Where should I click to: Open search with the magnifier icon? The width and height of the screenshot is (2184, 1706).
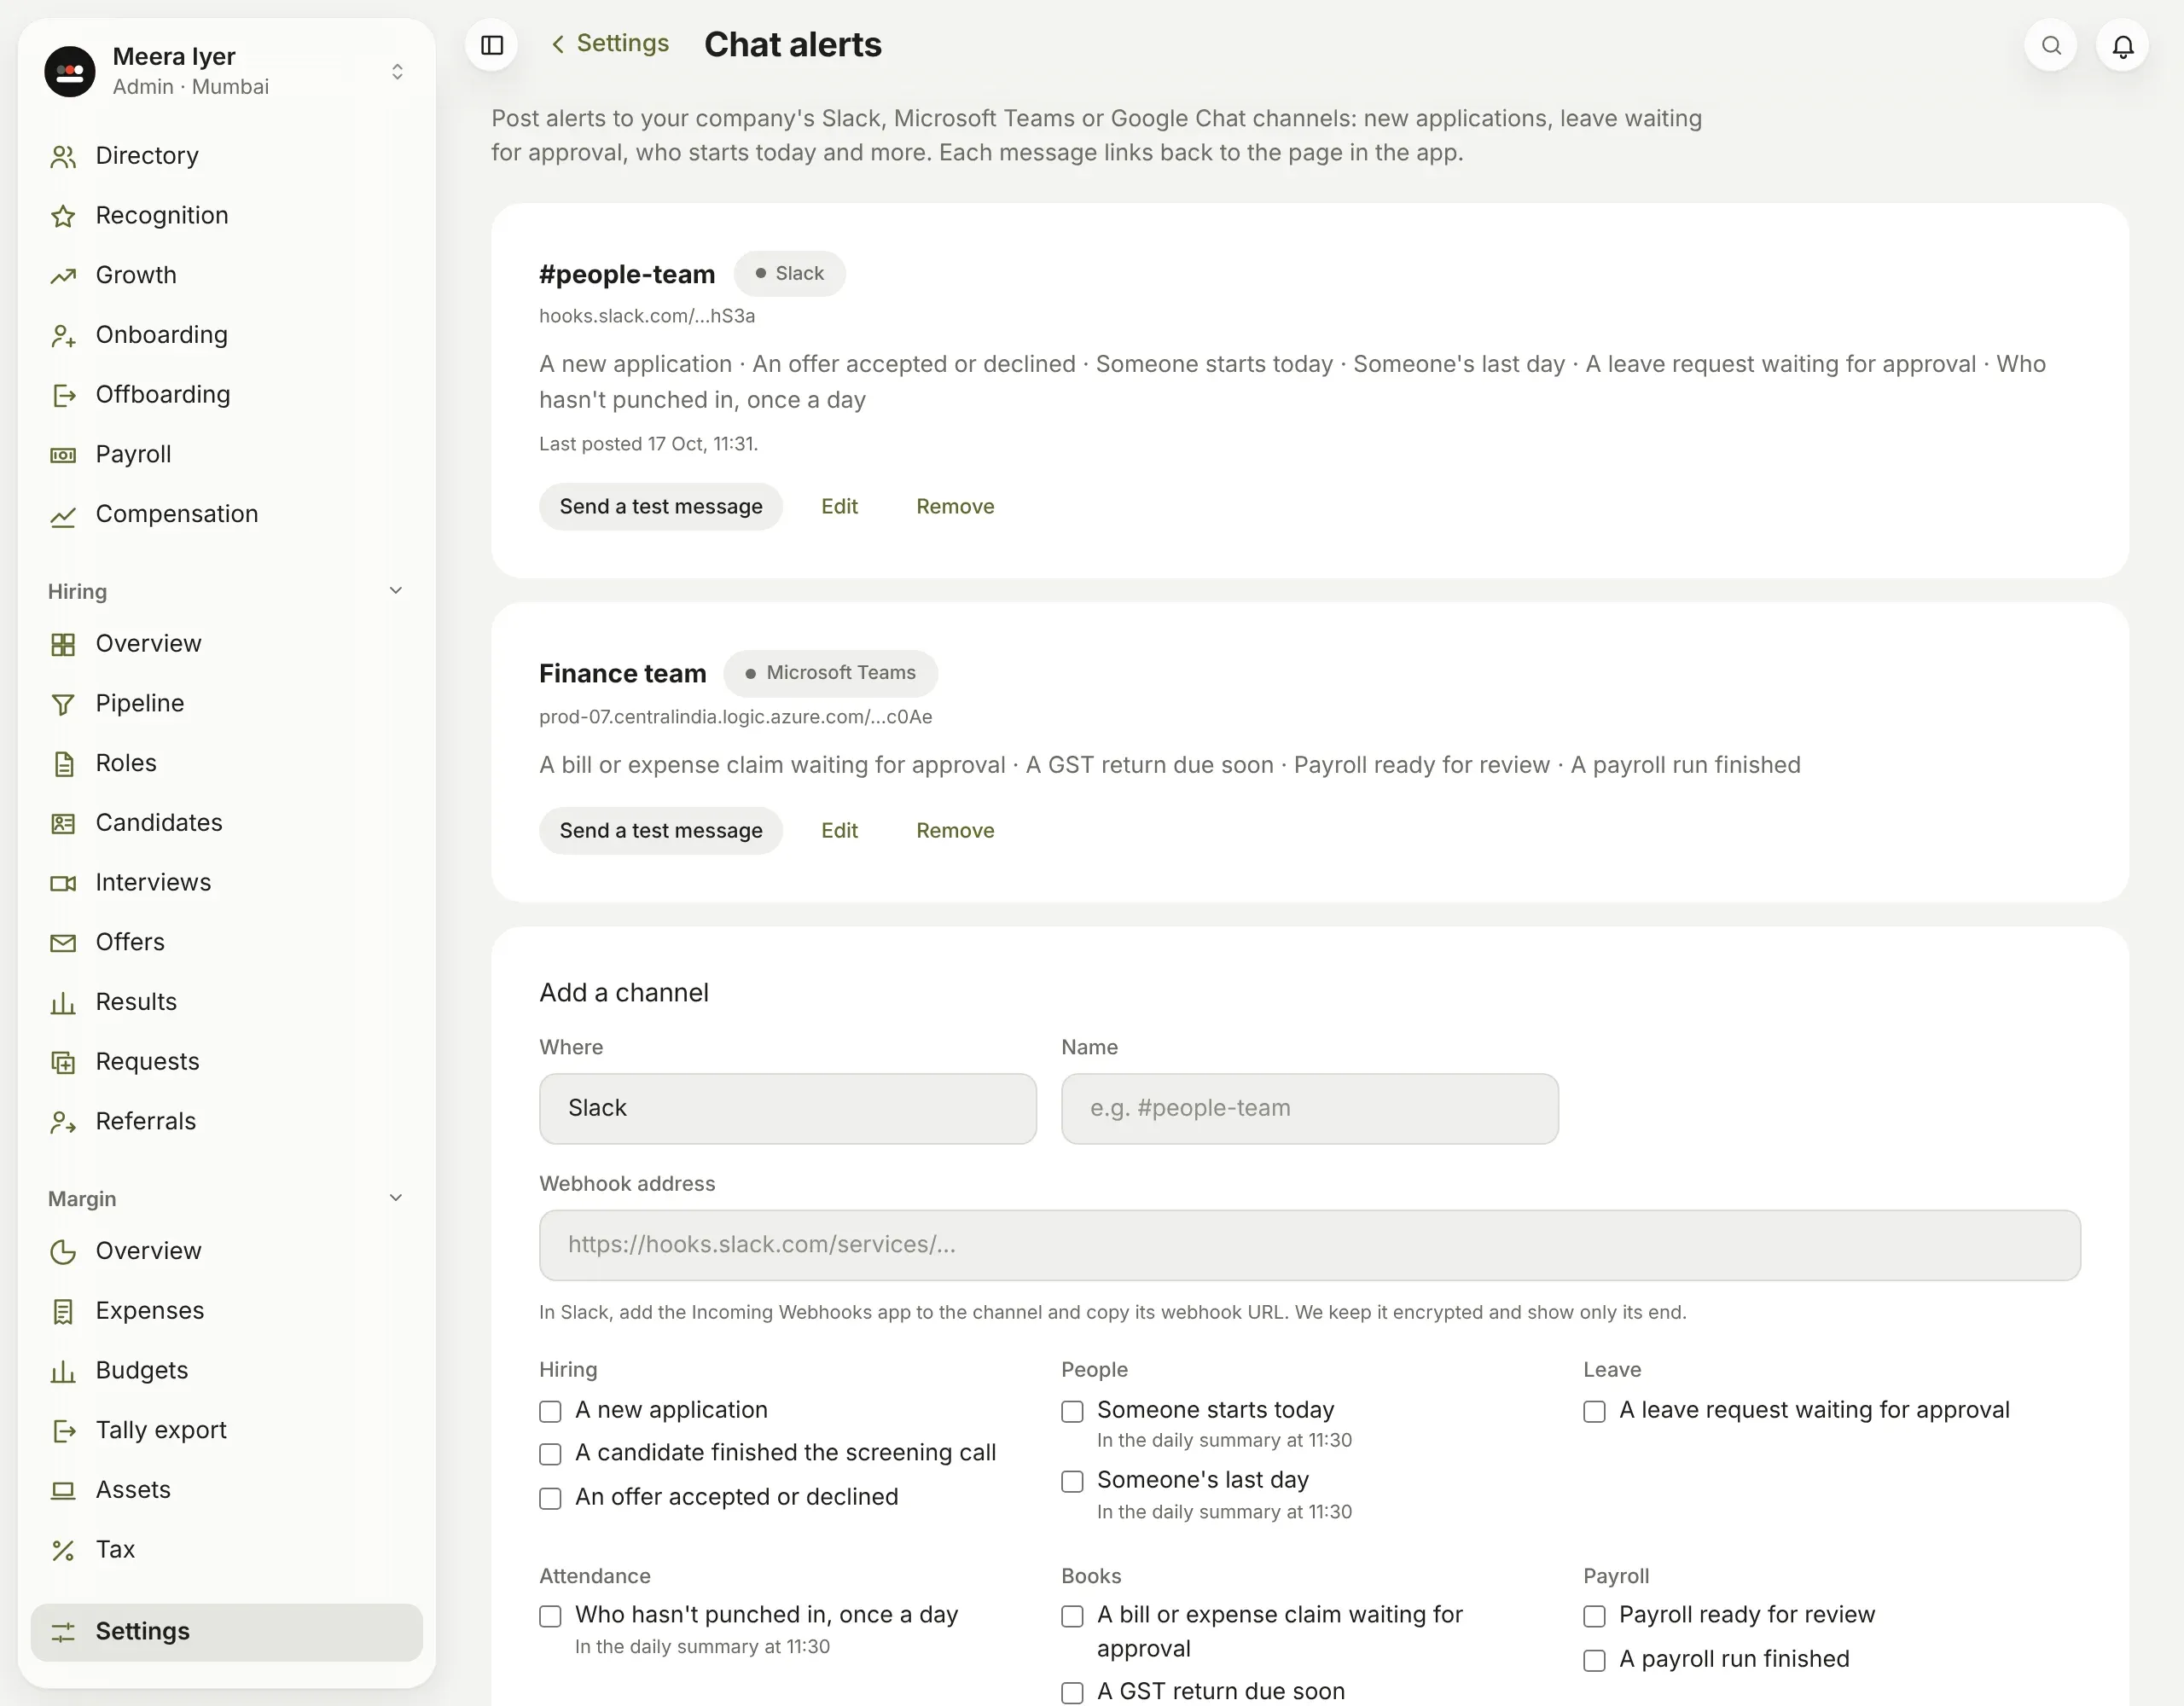[x=2051, y=45]
